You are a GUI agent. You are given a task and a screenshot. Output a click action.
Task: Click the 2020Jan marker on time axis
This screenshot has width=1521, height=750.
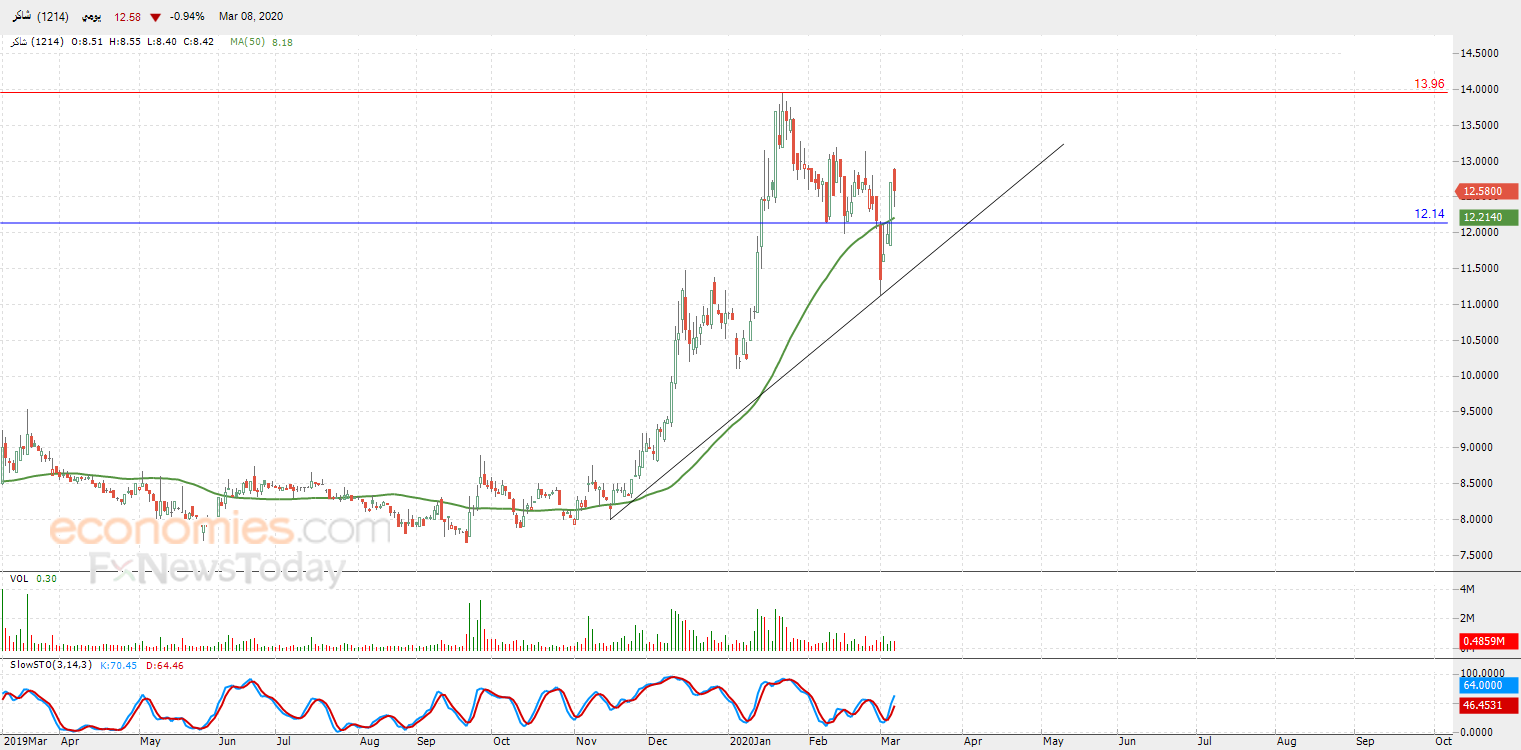pos(750,742)
